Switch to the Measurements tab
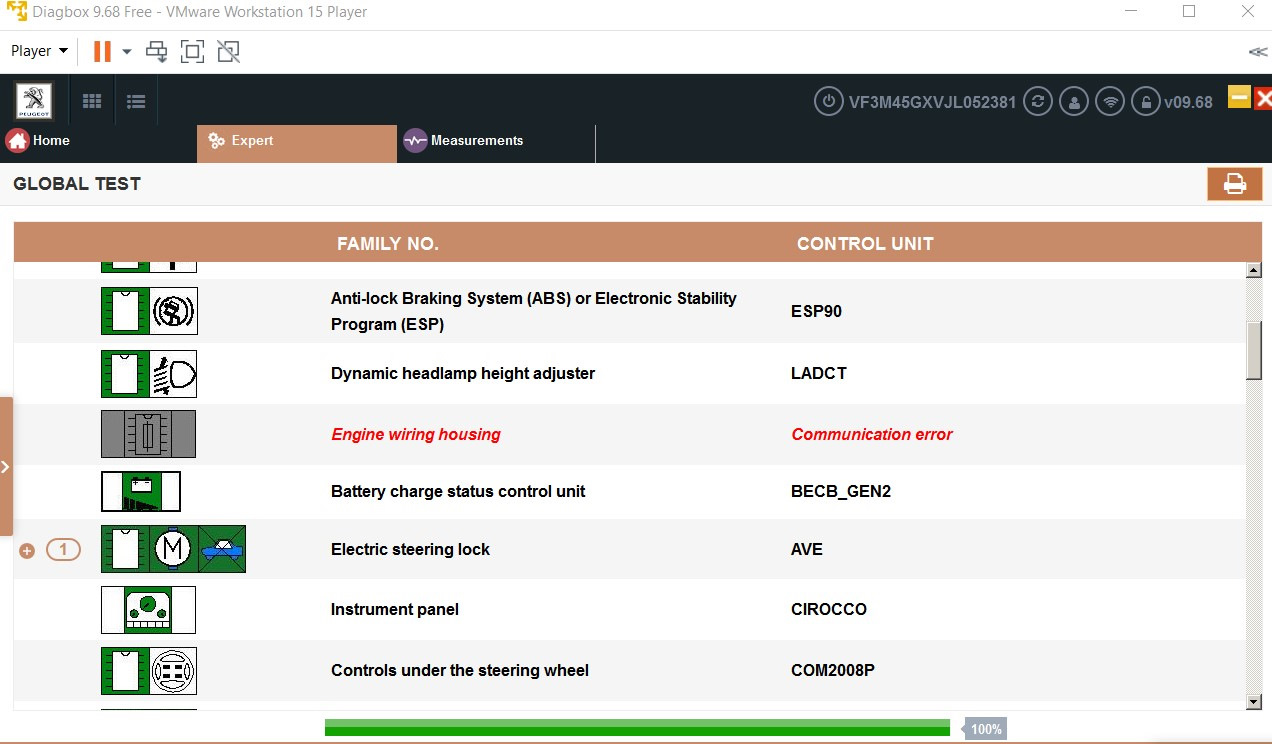 465,141
